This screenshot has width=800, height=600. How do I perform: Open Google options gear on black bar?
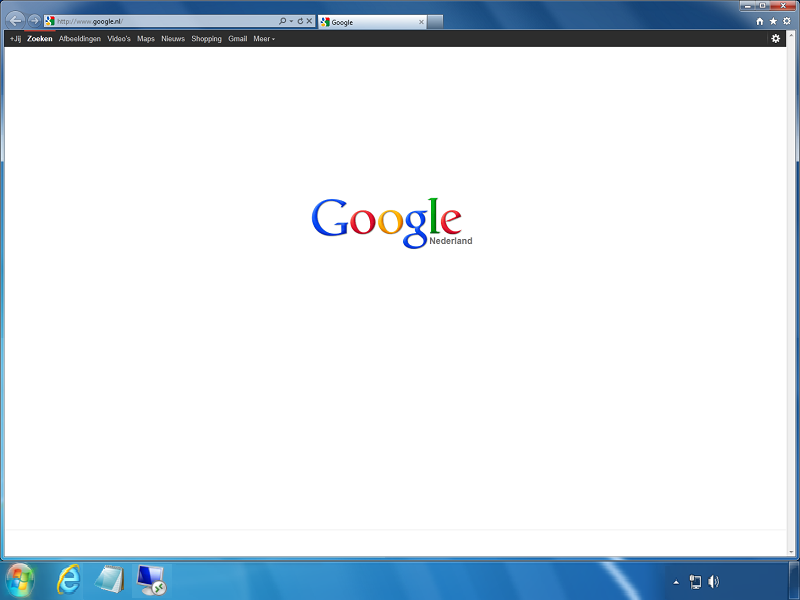pyautogui.click(x=776, y=38)
